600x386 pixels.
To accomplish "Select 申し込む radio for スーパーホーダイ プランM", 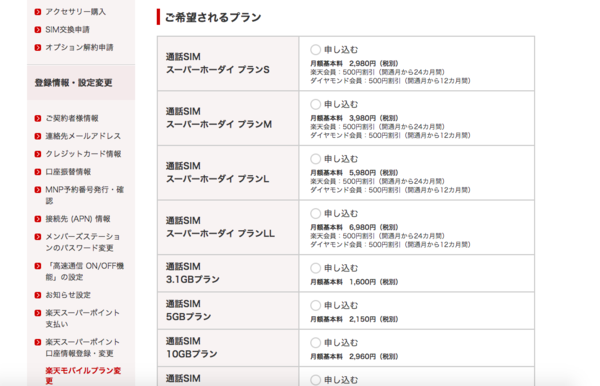I will click(x=315, y=104).
